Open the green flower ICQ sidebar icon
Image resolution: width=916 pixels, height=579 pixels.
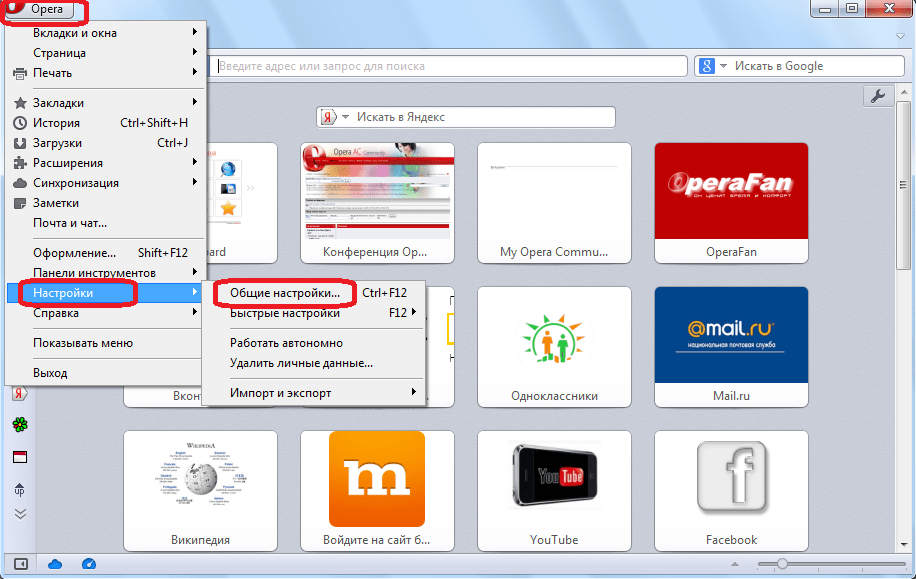click(20, 425)
